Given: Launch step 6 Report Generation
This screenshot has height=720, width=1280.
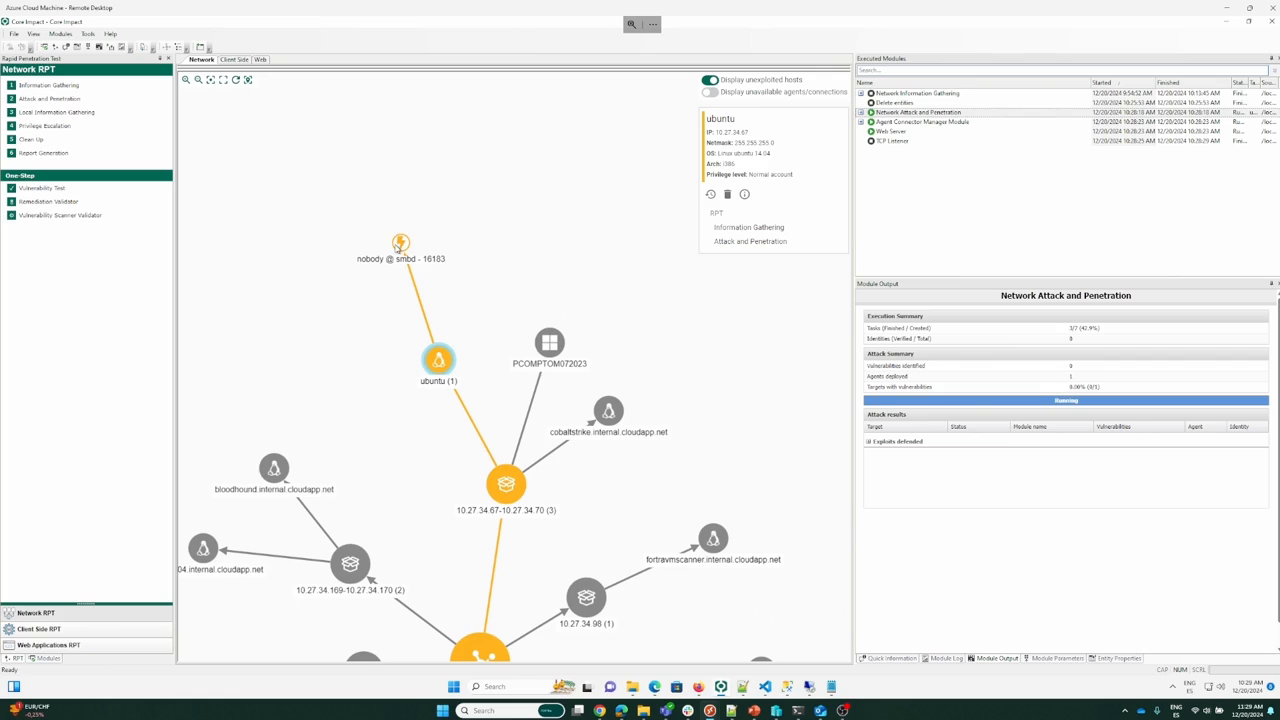Looking at the screenshot, I should tap(43, 153).
